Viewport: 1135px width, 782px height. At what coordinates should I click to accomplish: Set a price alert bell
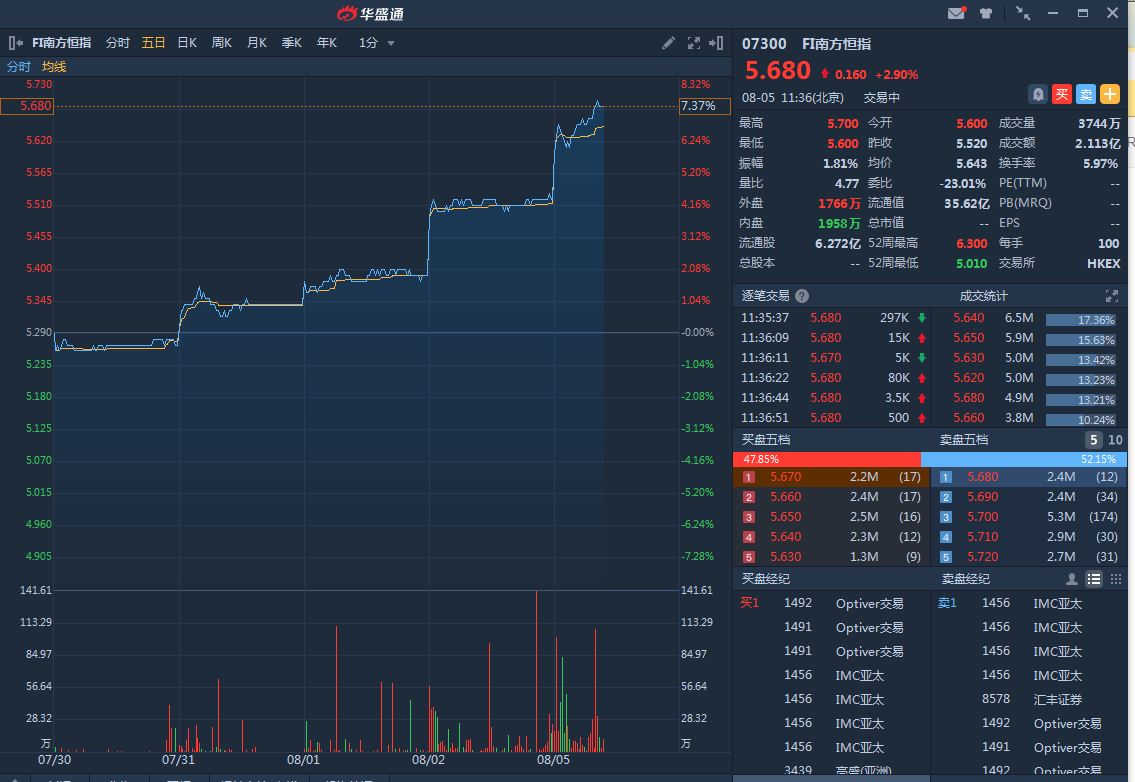1038,94
